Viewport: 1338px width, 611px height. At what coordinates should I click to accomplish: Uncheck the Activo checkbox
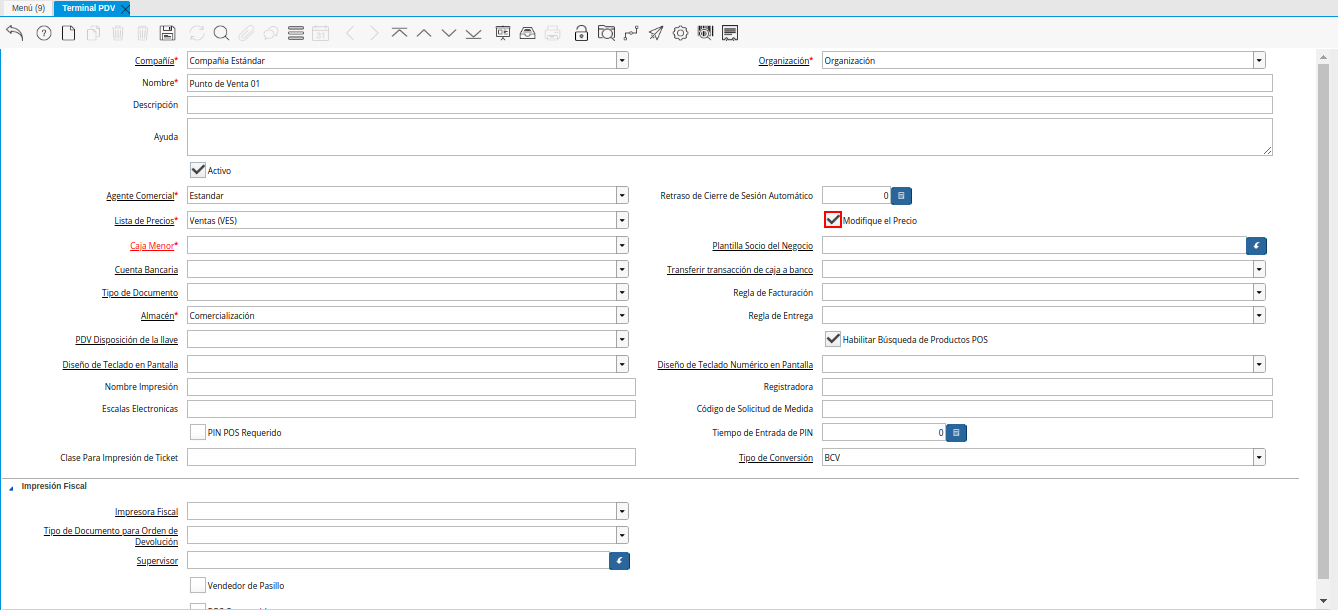pos(198,170)
